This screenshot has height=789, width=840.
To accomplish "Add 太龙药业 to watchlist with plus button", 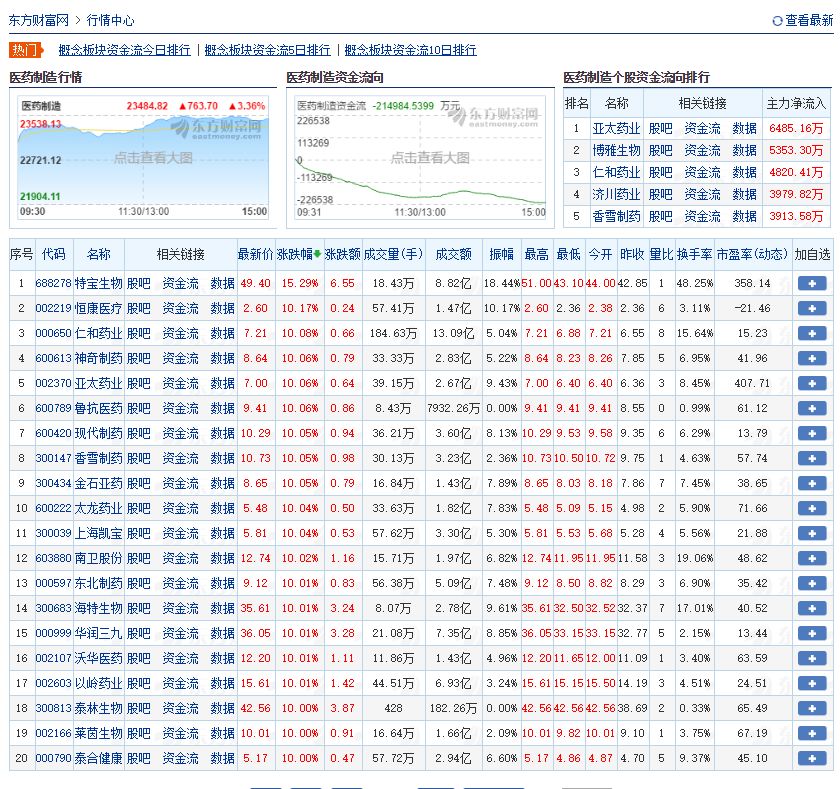I will tap(812, 508).
